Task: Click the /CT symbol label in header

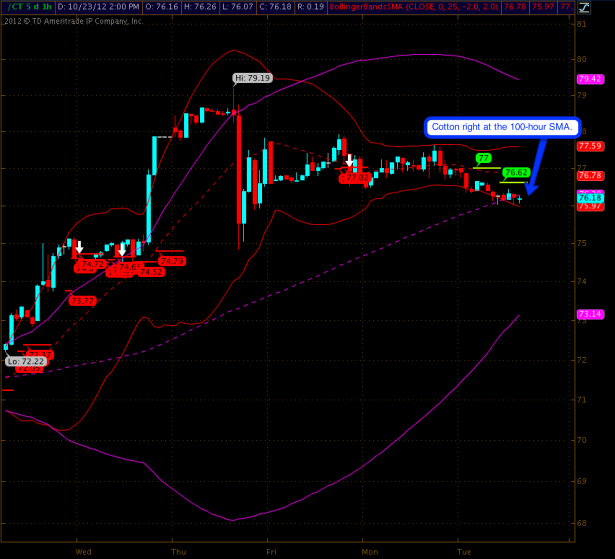Action: tap(16, 6)
